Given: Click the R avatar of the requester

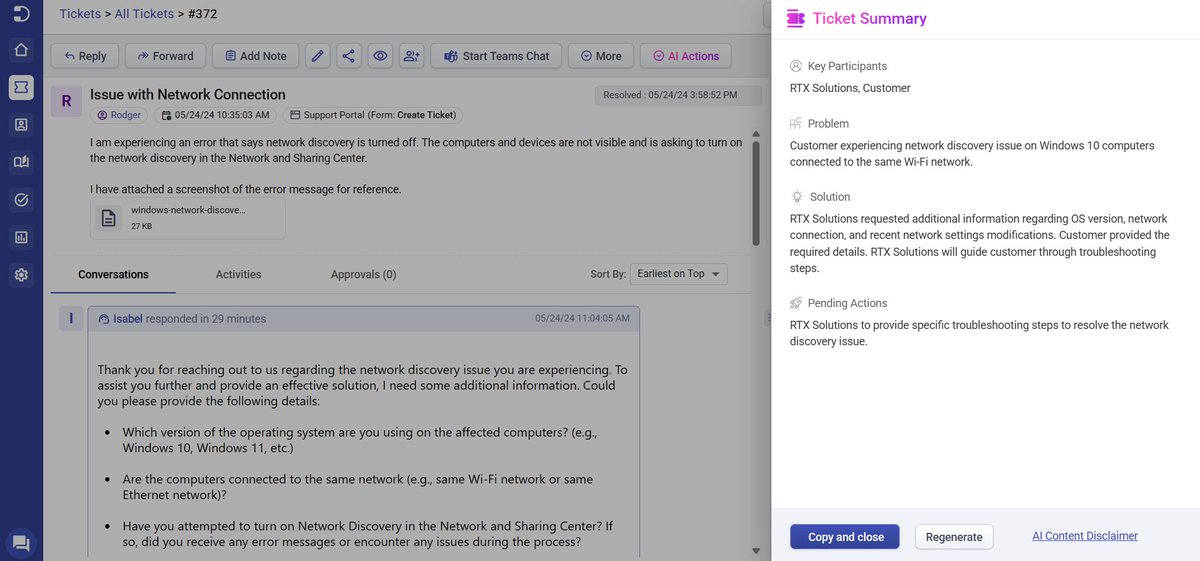Looking at the screenshot, I should [66, 101].
